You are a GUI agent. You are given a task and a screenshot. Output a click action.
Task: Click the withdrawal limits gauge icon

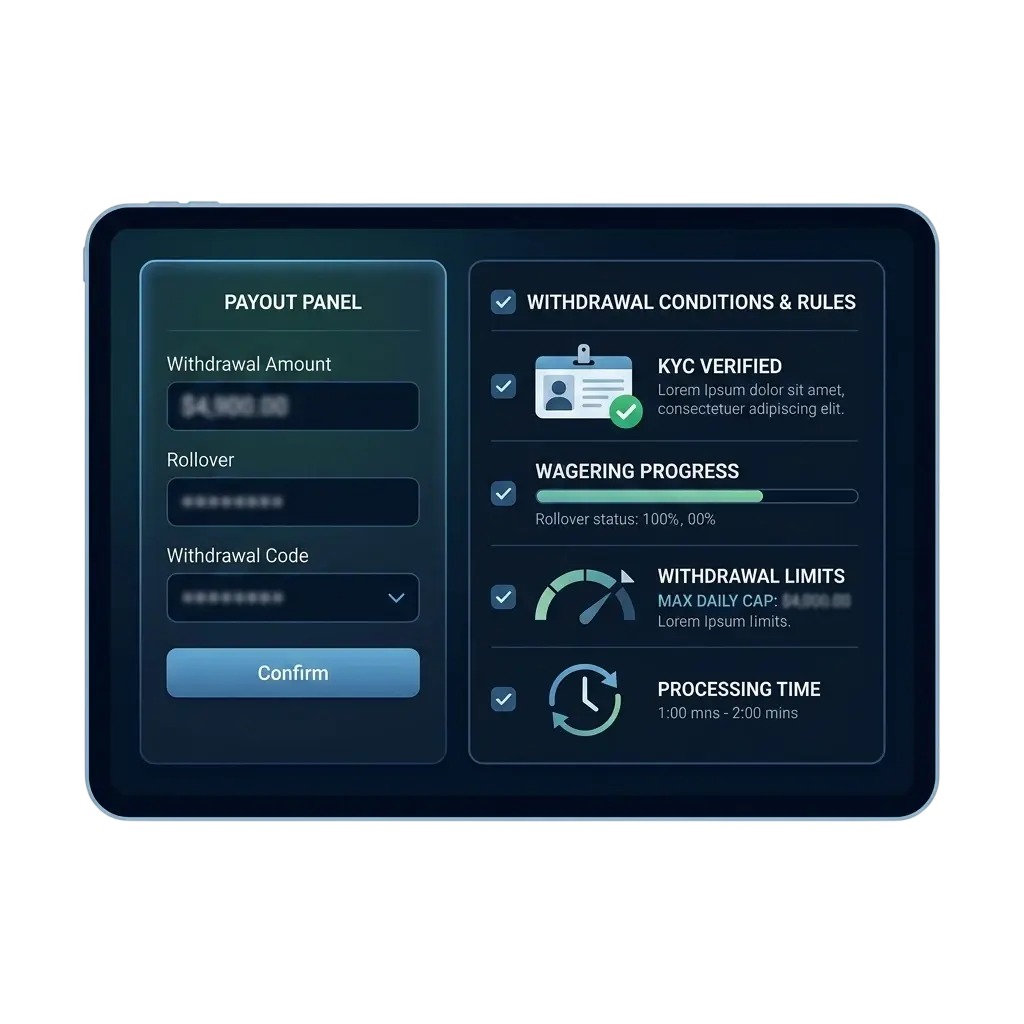click(x=584, y=596)
